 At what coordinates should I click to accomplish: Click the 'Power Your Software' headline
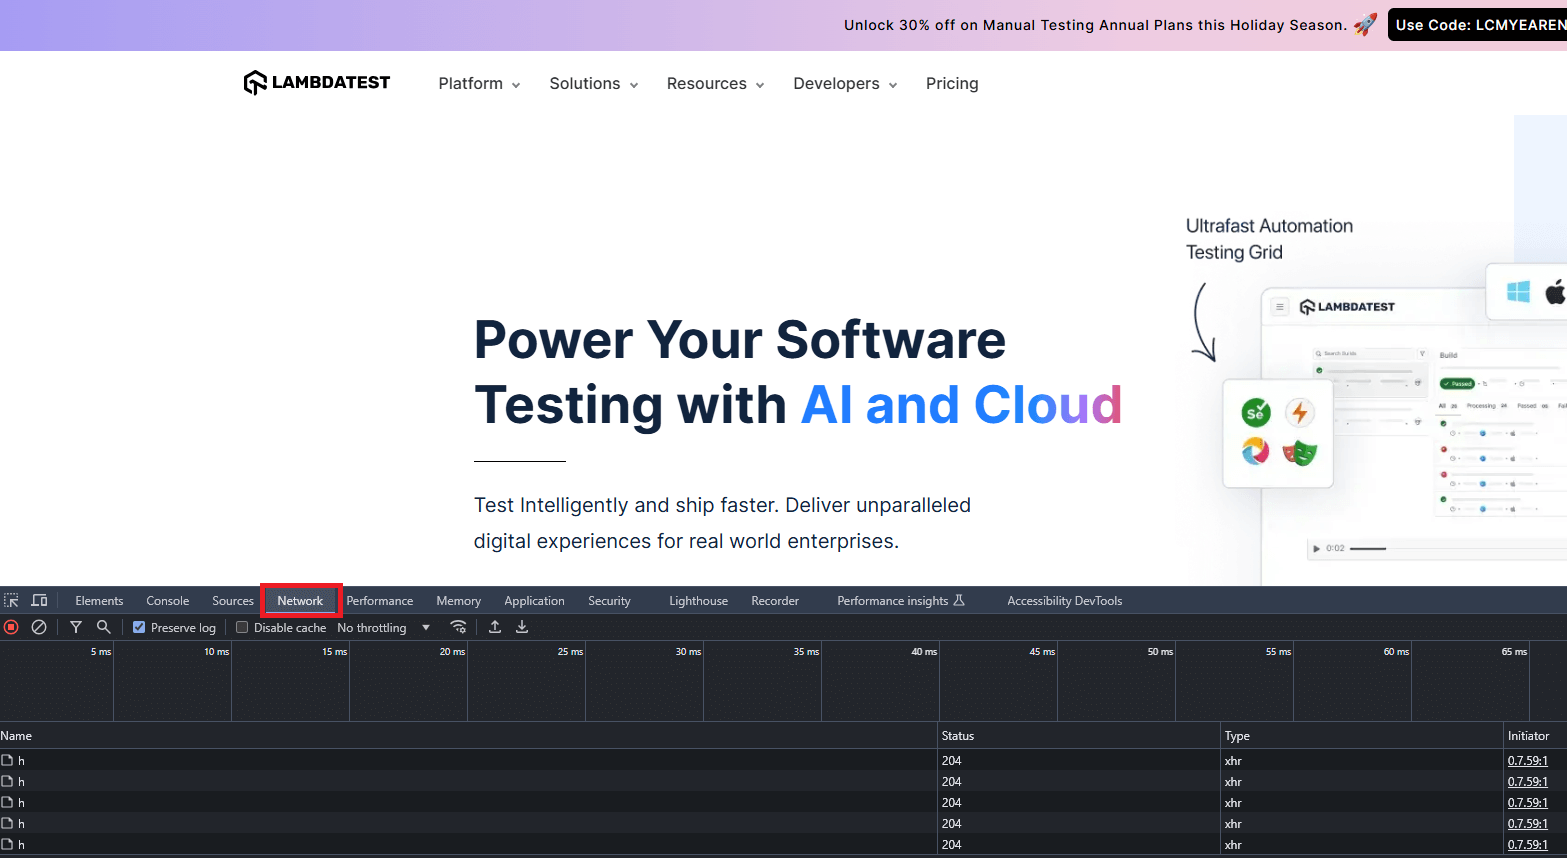740,340
